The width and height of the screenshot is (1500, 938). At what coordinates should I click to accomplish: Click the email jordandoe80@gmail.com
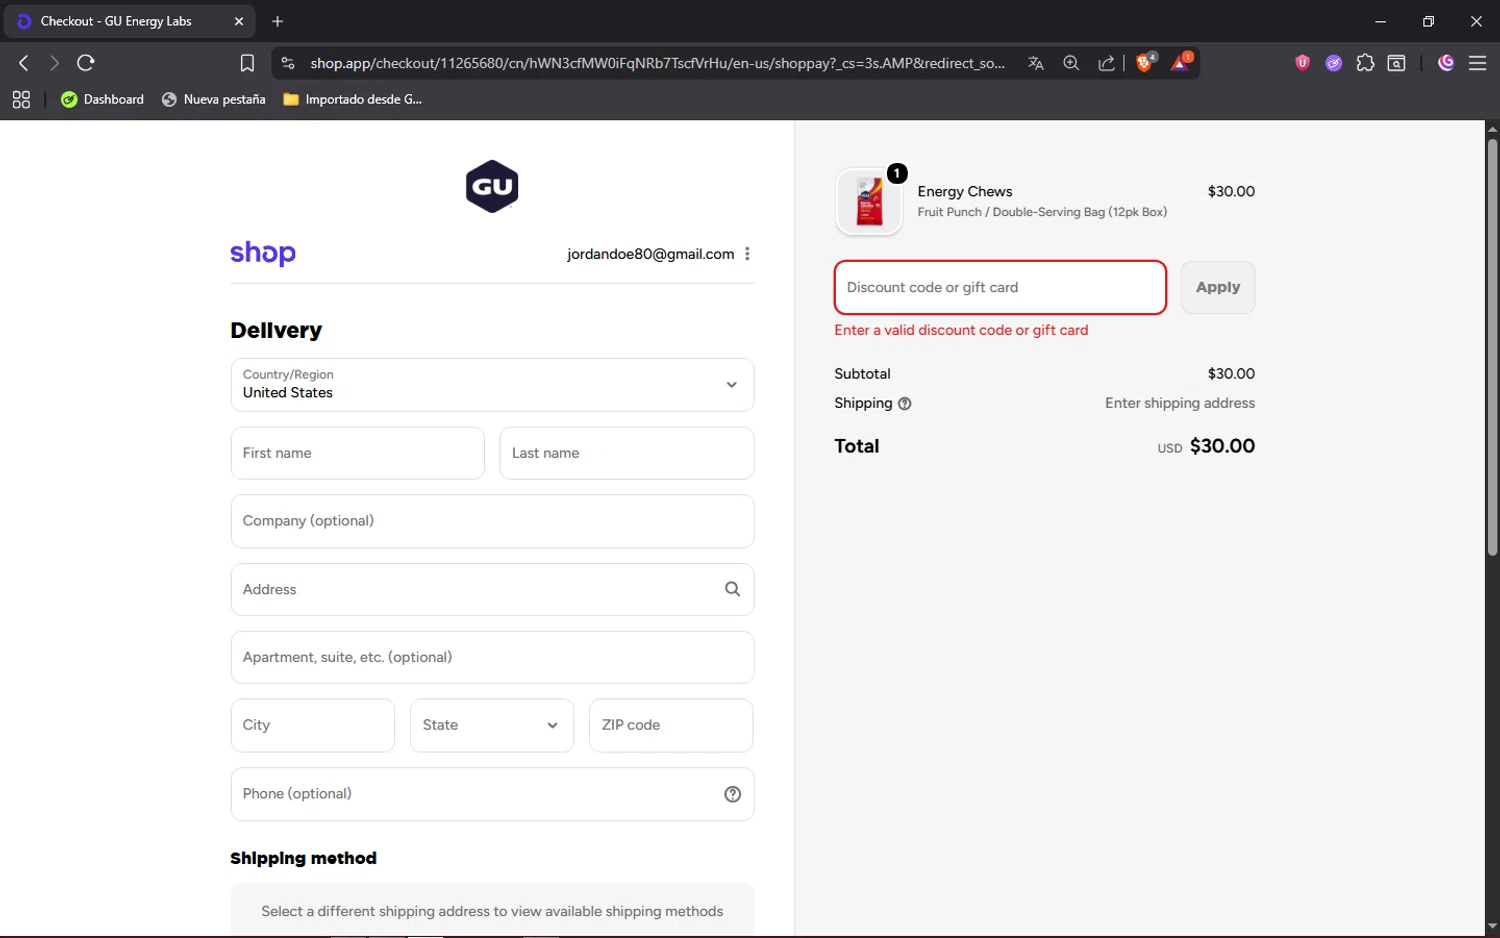[x=650, y=254]
